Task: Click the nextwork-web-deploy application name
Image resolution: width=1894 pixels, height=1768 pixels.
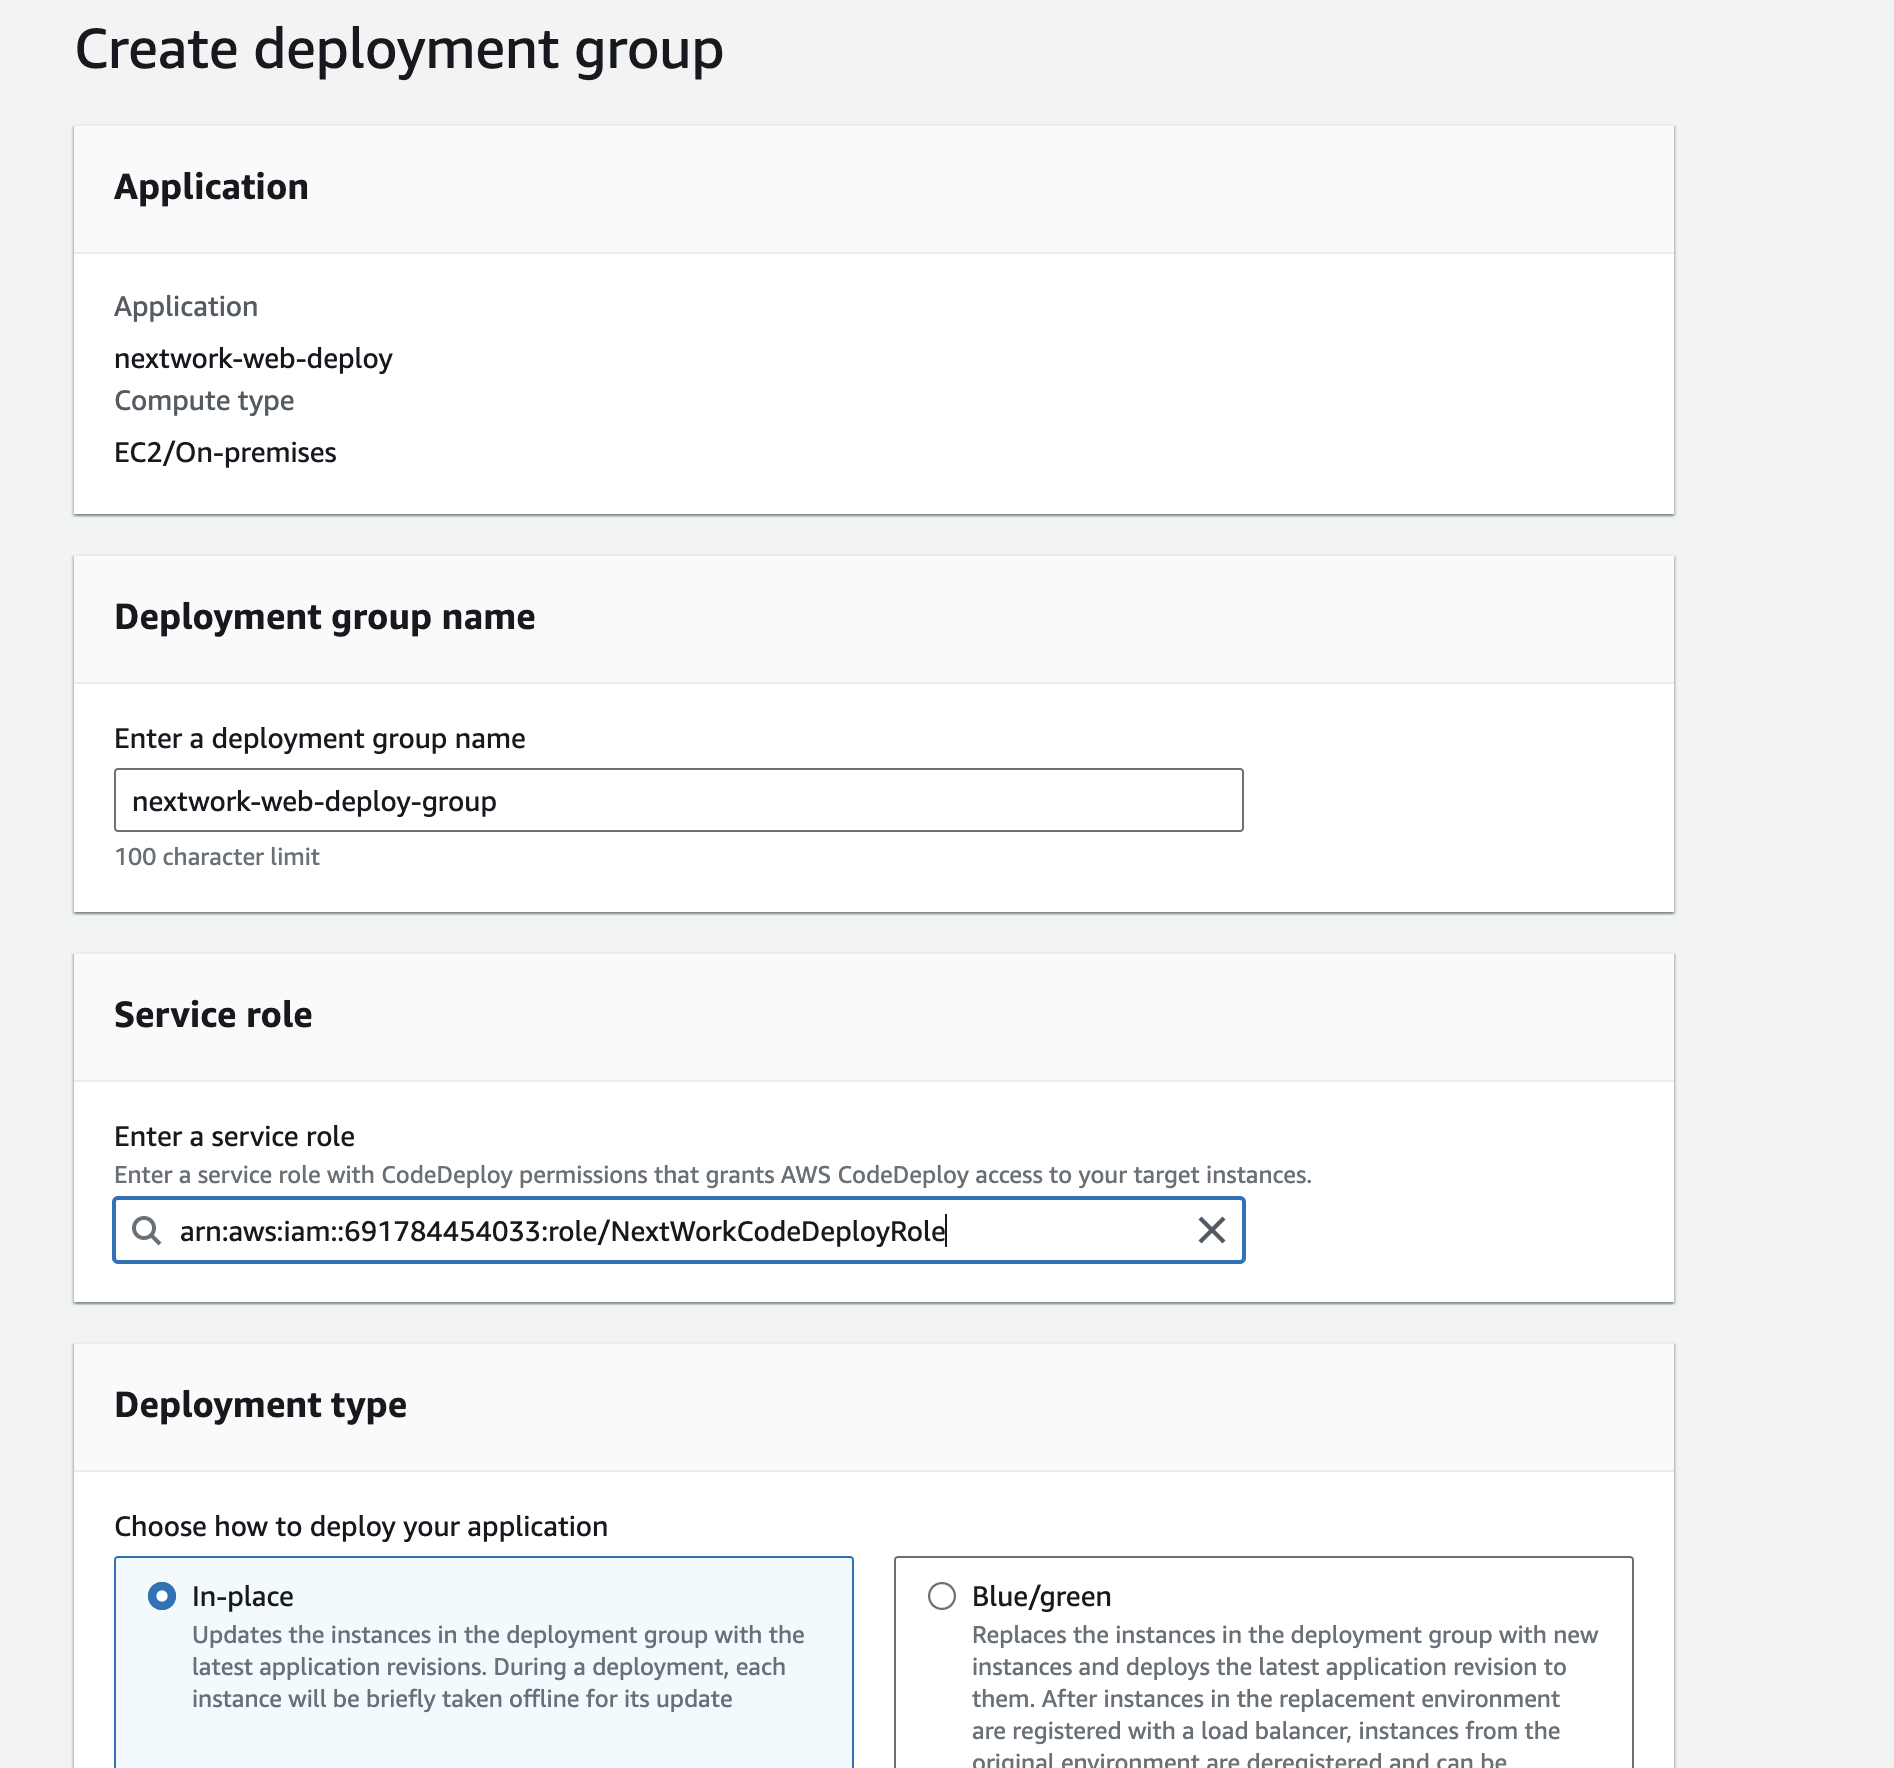Action: (253, 358)
